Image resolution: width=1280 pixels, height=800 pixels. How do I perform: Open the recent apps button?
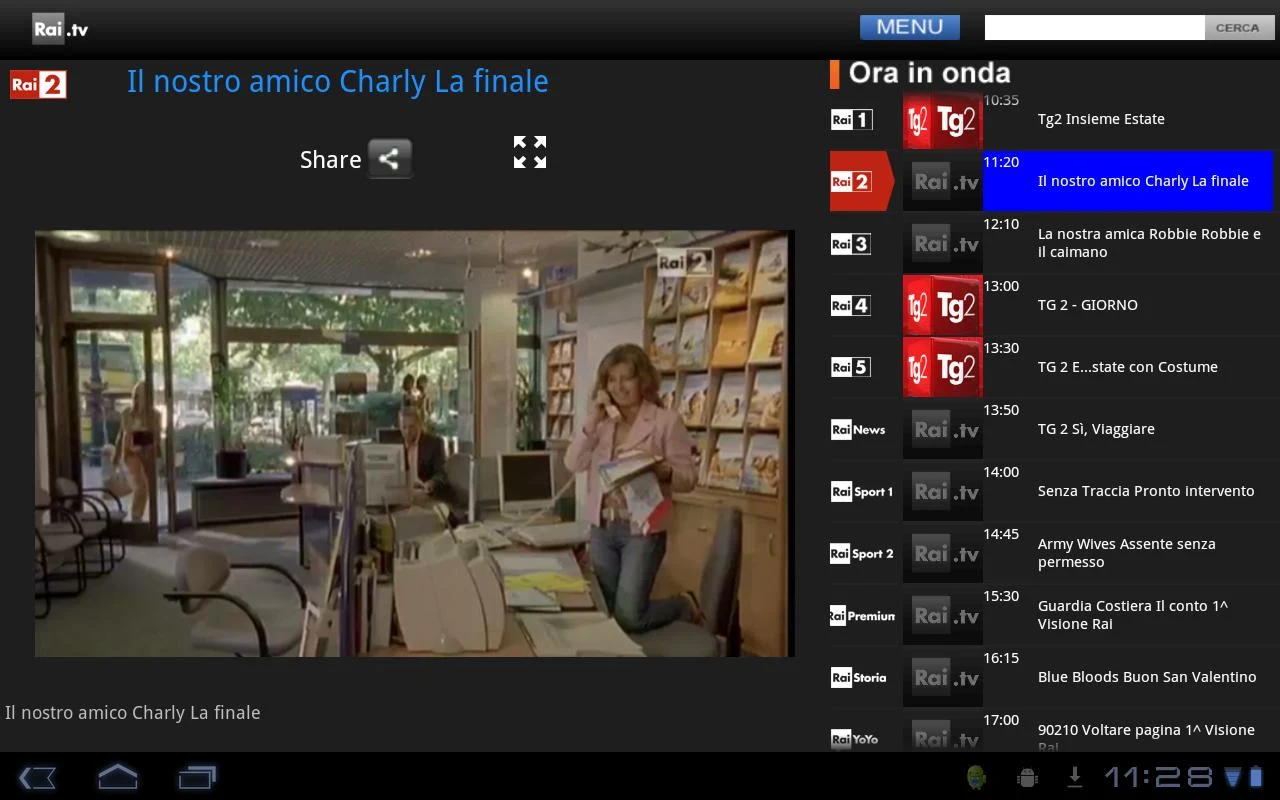[x=197, y=777]
